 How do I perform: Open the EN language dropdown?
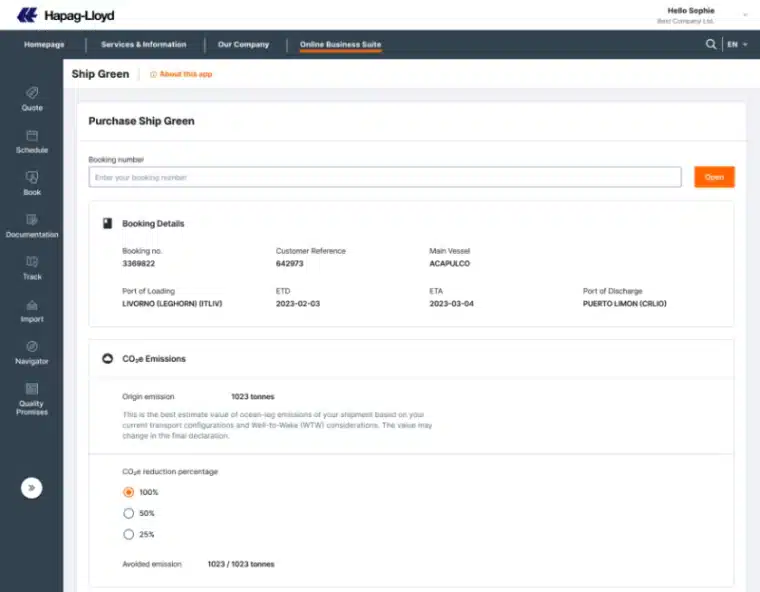(737, 44)
